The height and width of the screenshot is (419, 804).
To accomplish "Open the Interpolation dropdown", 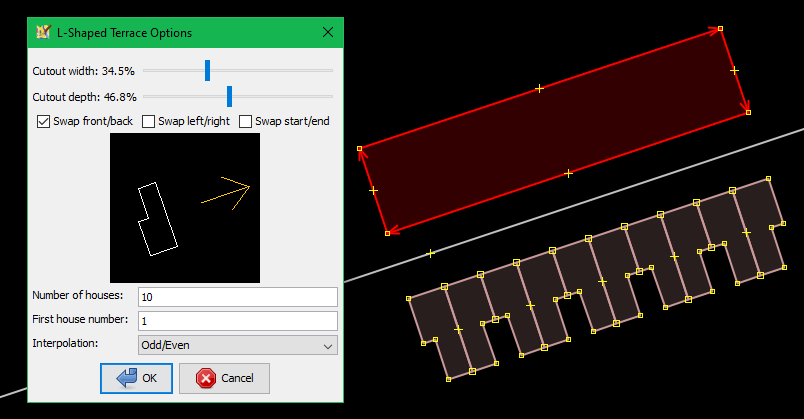I will coord(237,345).
